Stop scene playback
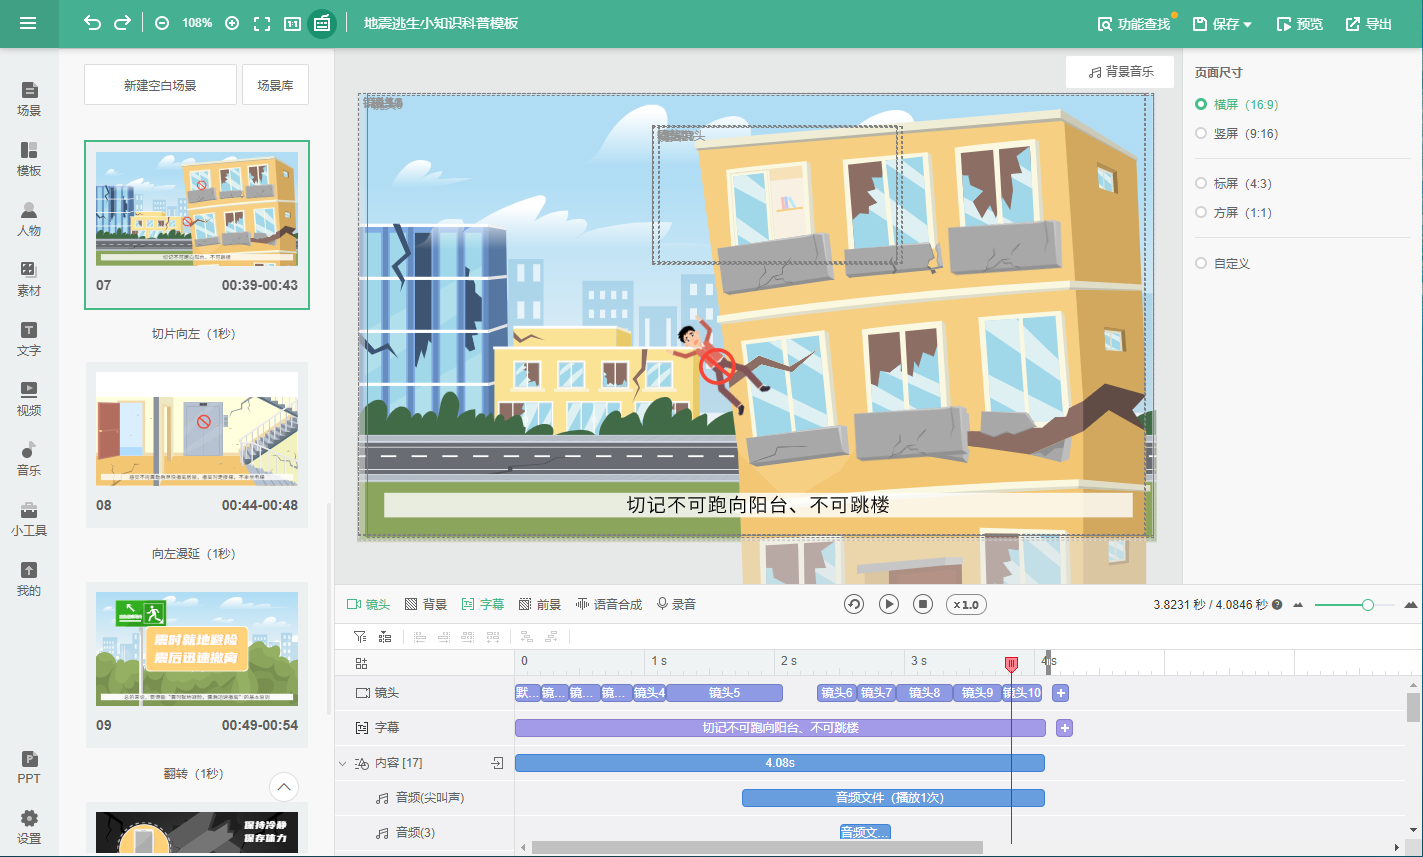The image size is (1423, 857). click(x=924, y=605)
